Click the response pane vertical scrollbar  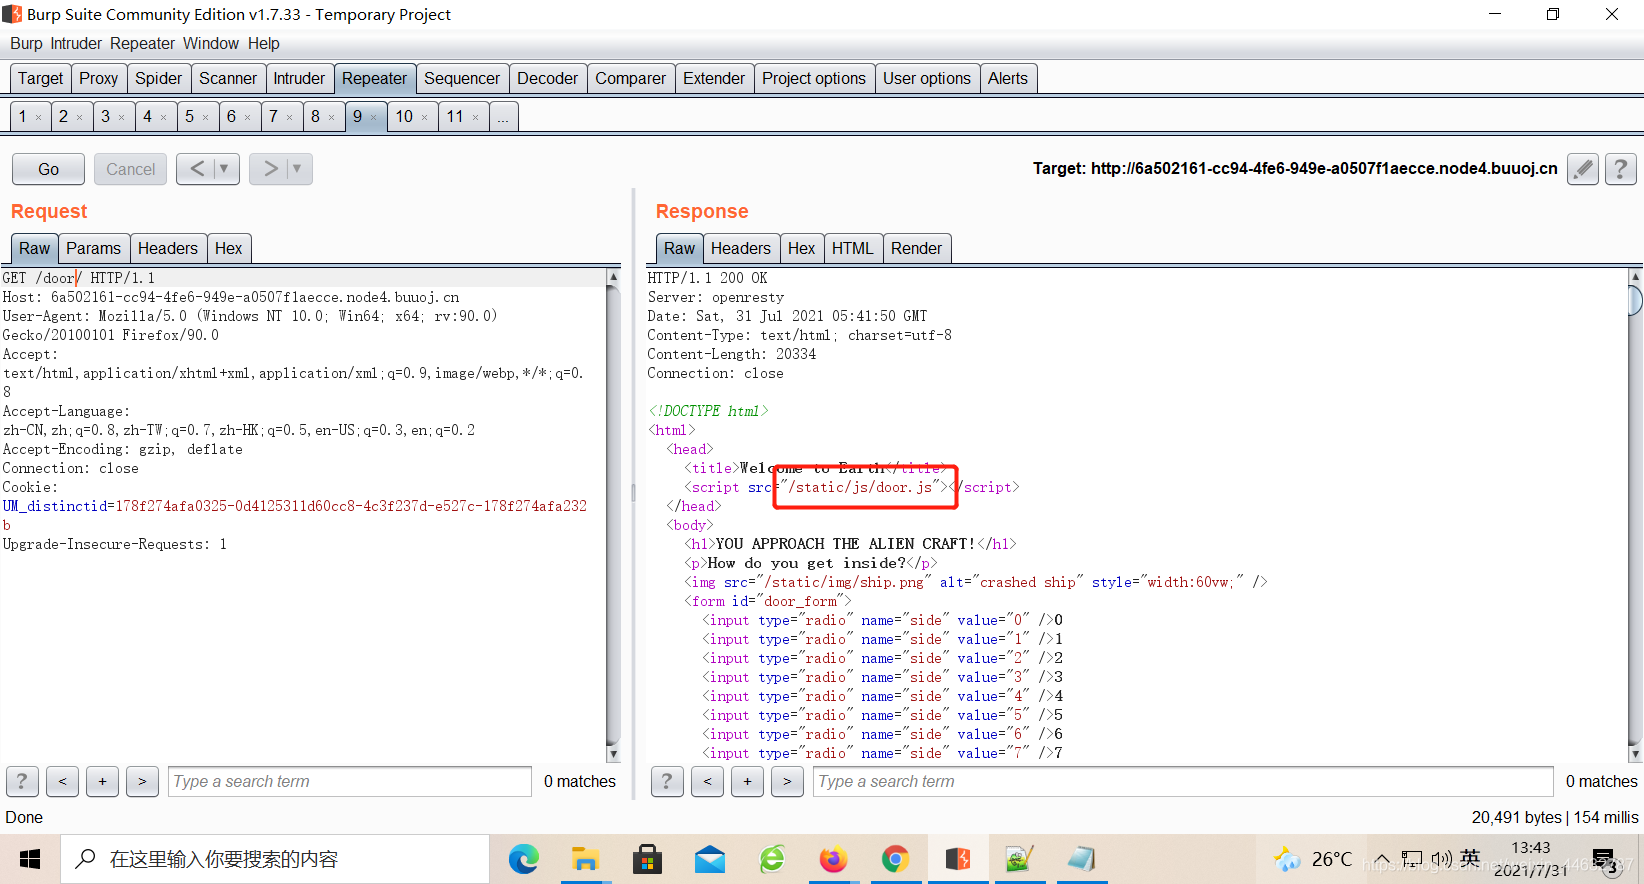point(1636,515)
